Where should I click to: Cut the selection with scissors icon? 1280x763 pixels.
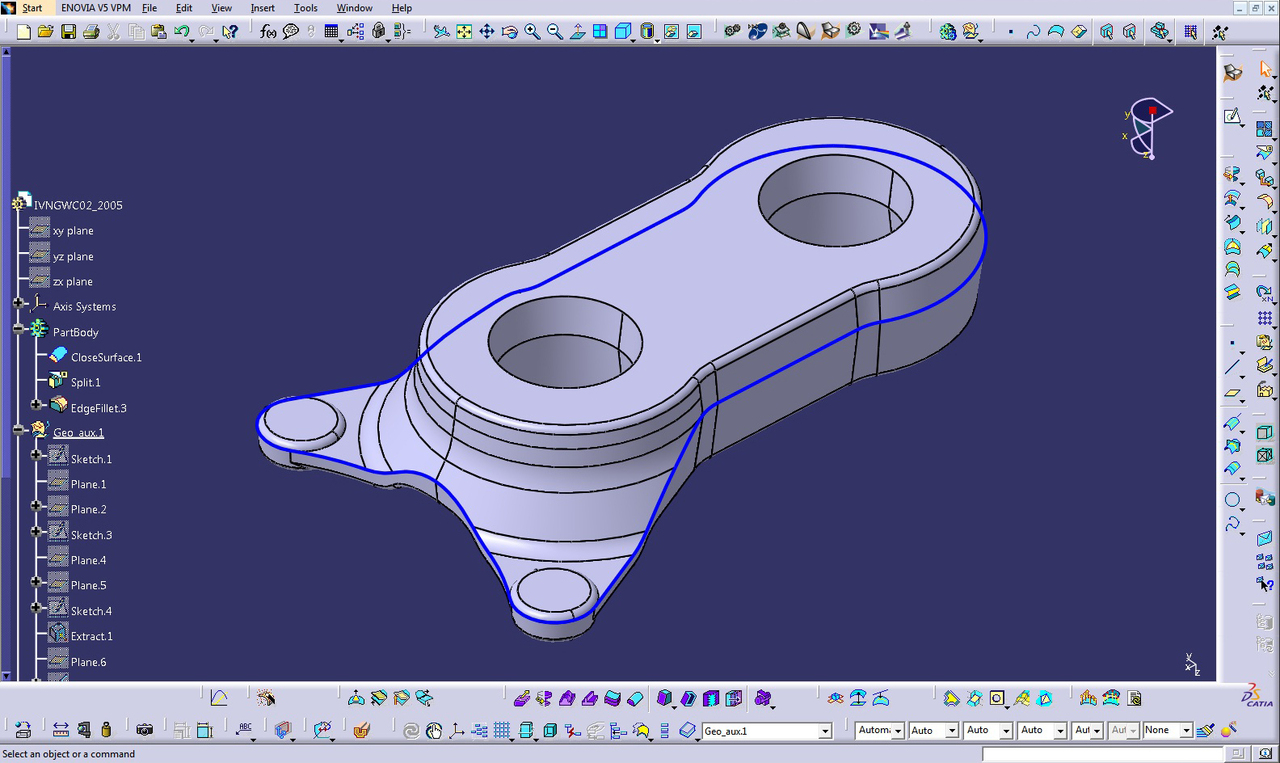pos(113,32)
